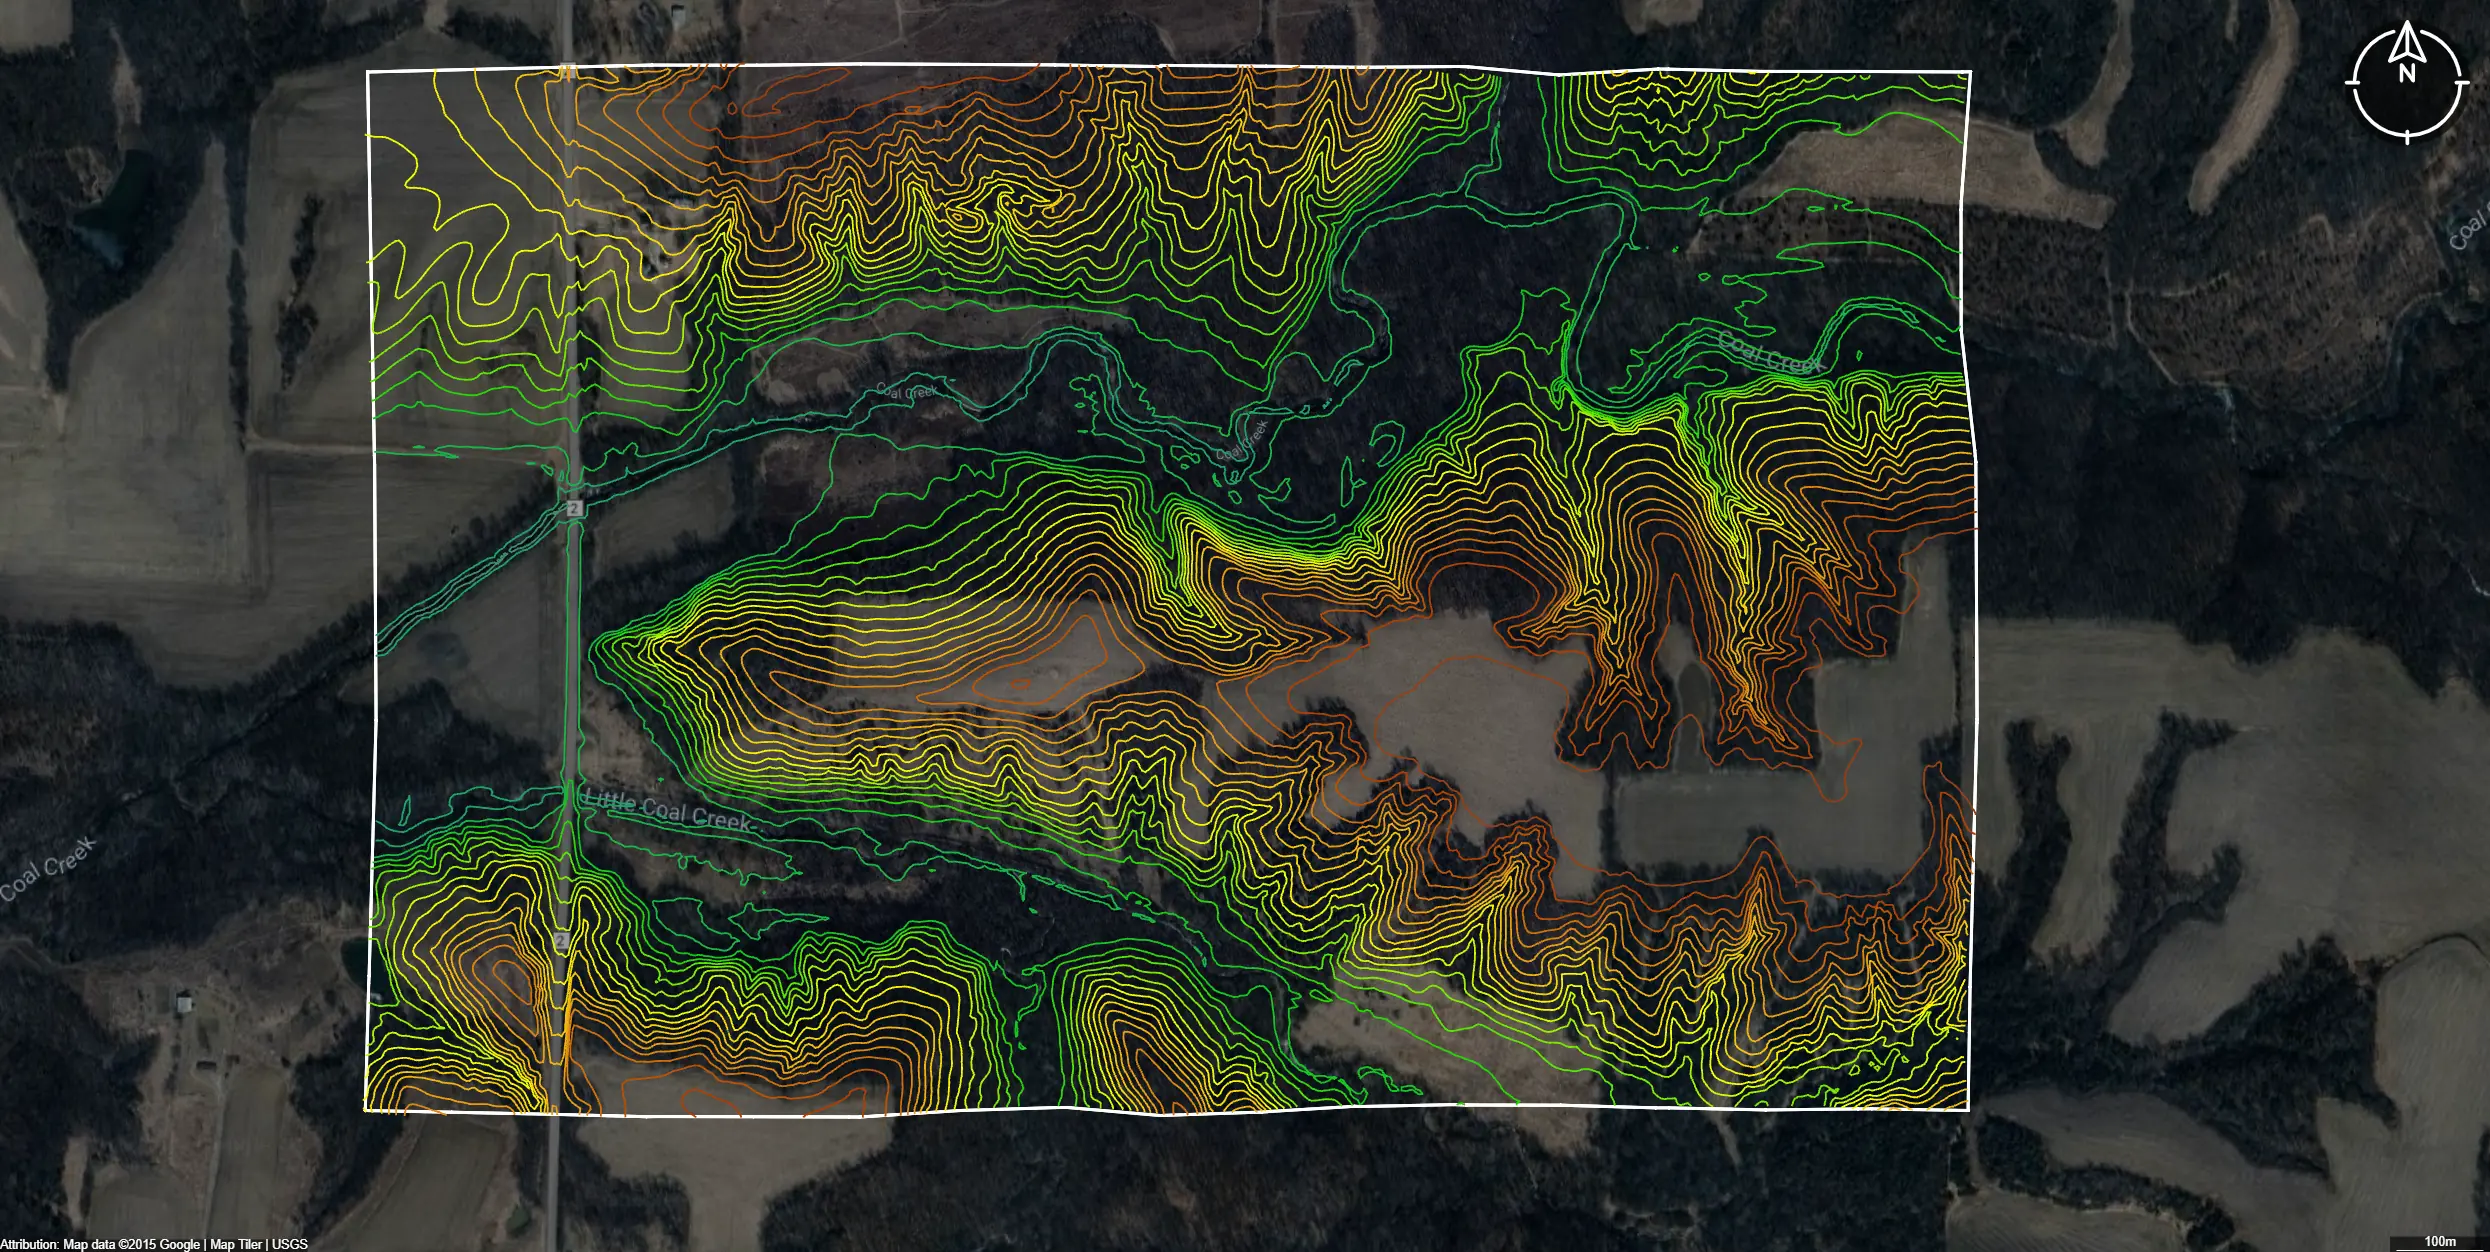
Task: Open the Map Tiler attribution entry
Action: (237, 1244)
